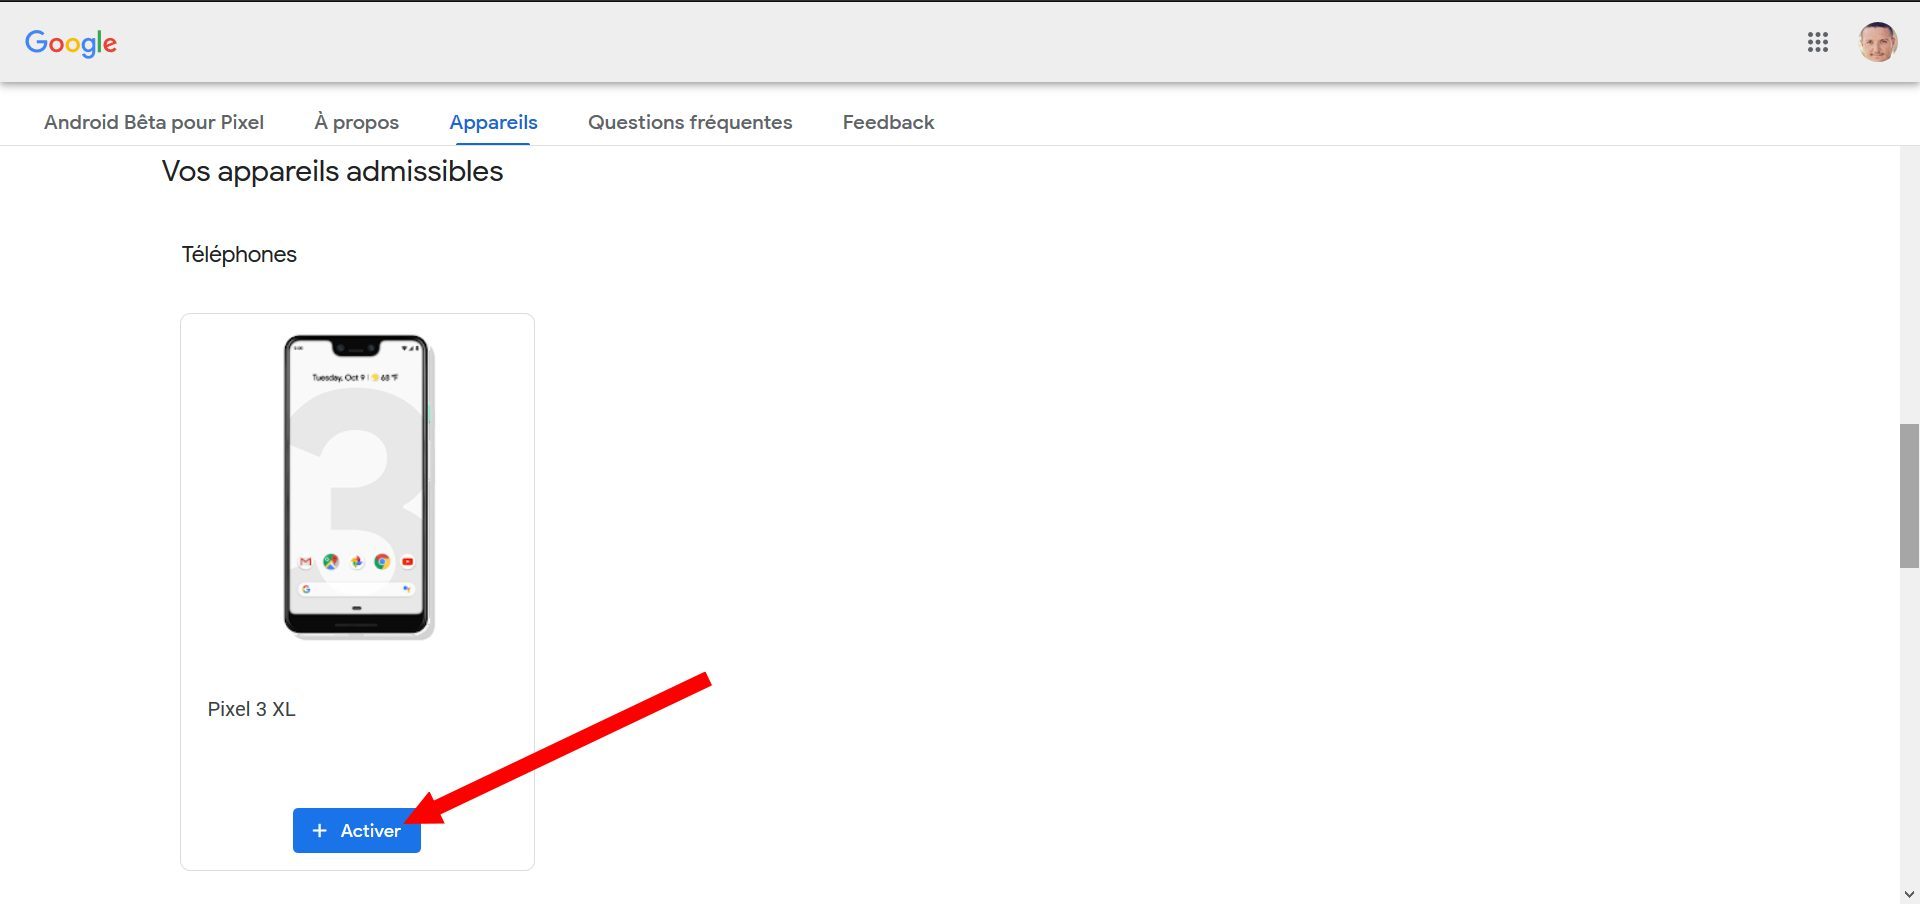Open the Google apps grid icon
This screenshot has height=904, width=1920.
[x=1817, y=42]
